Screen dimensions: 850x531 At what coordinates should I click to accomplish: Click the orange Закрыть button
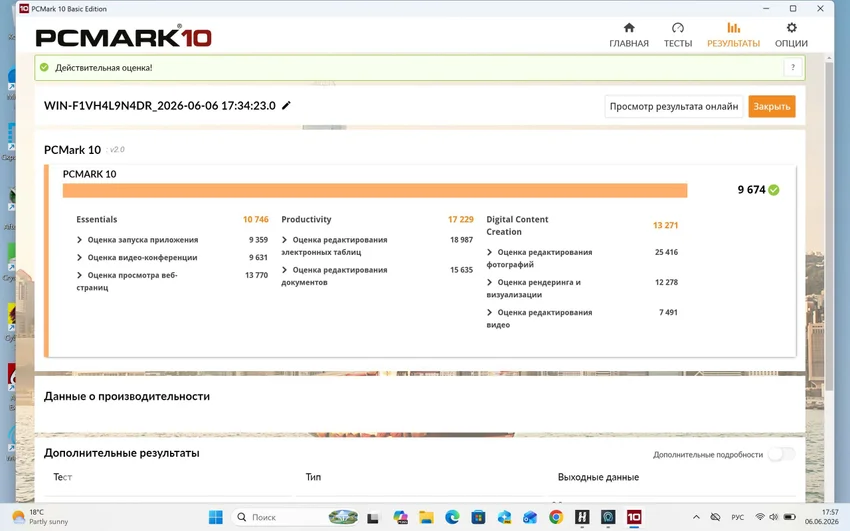pos(771,107)
